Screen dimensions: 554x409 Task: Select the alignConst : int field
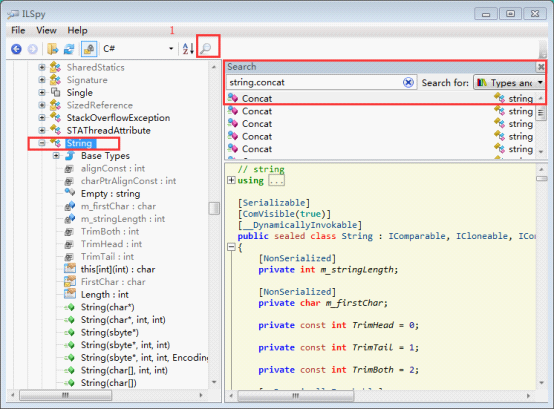[113, 168]
